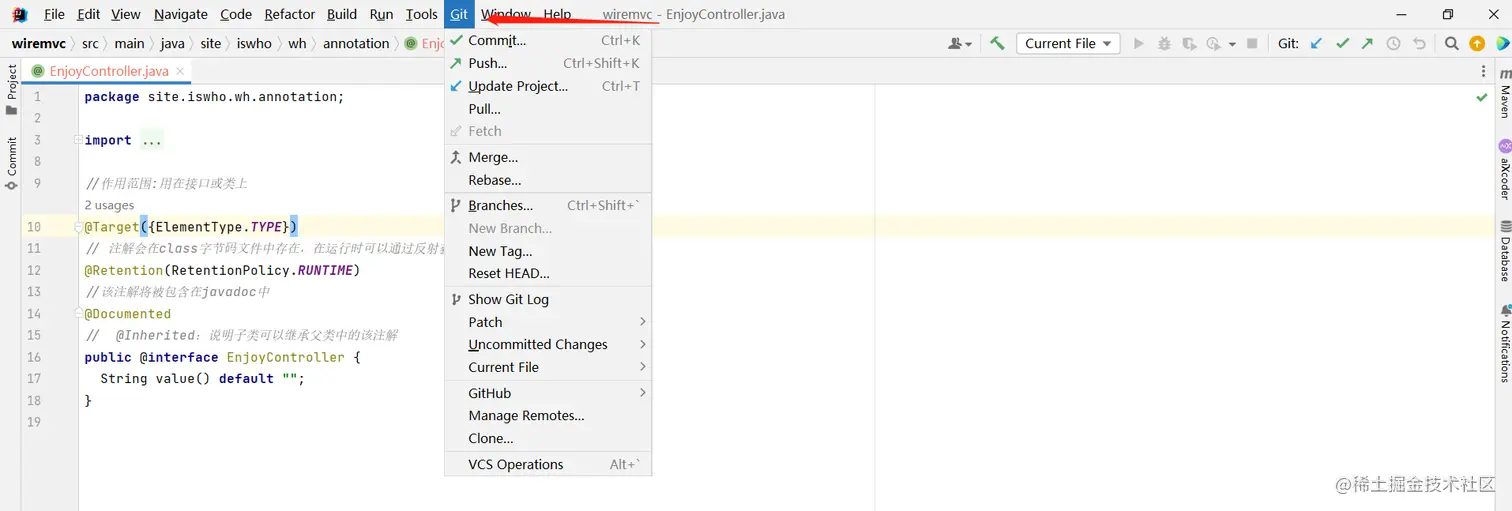Click wiremvc in the breadcrumb path

tap(40, 43)
